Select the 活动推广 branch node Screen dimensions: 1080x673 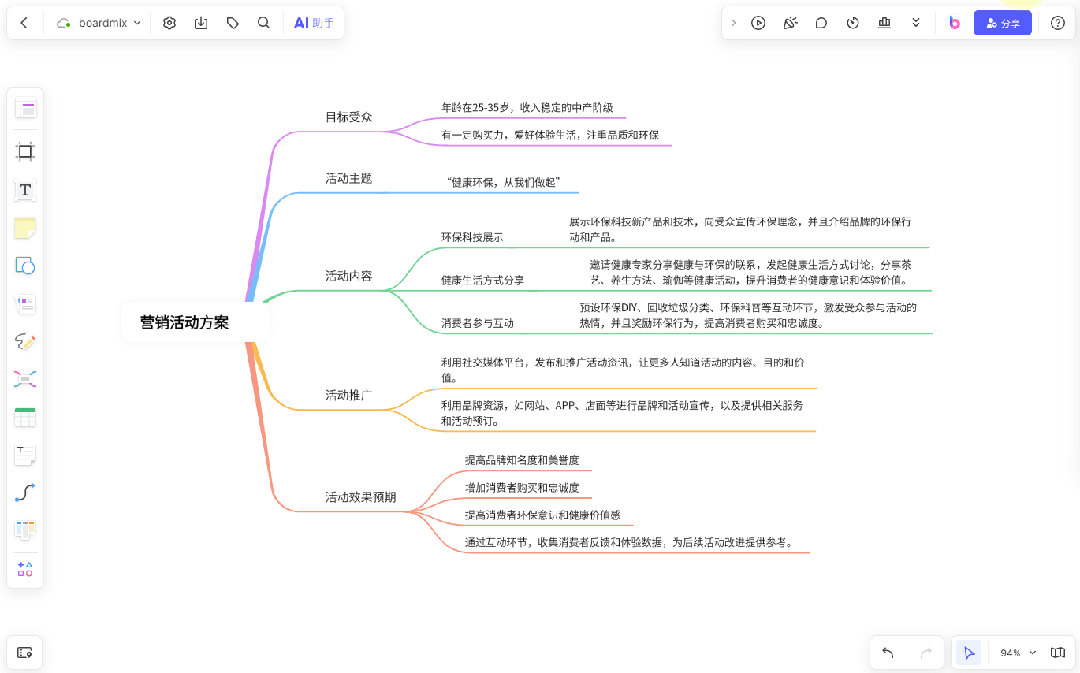point(349,395)
